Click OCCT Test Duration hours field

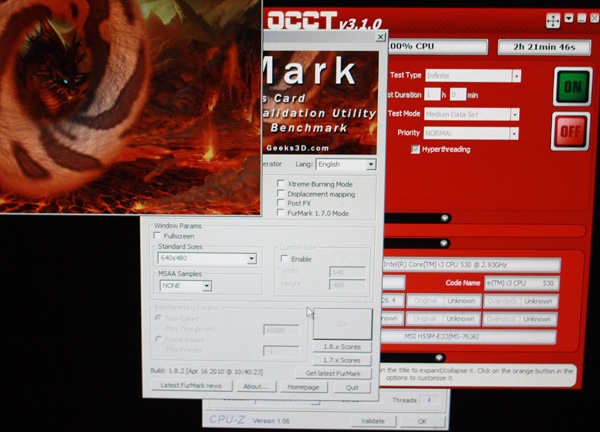[x=432, y=95]
